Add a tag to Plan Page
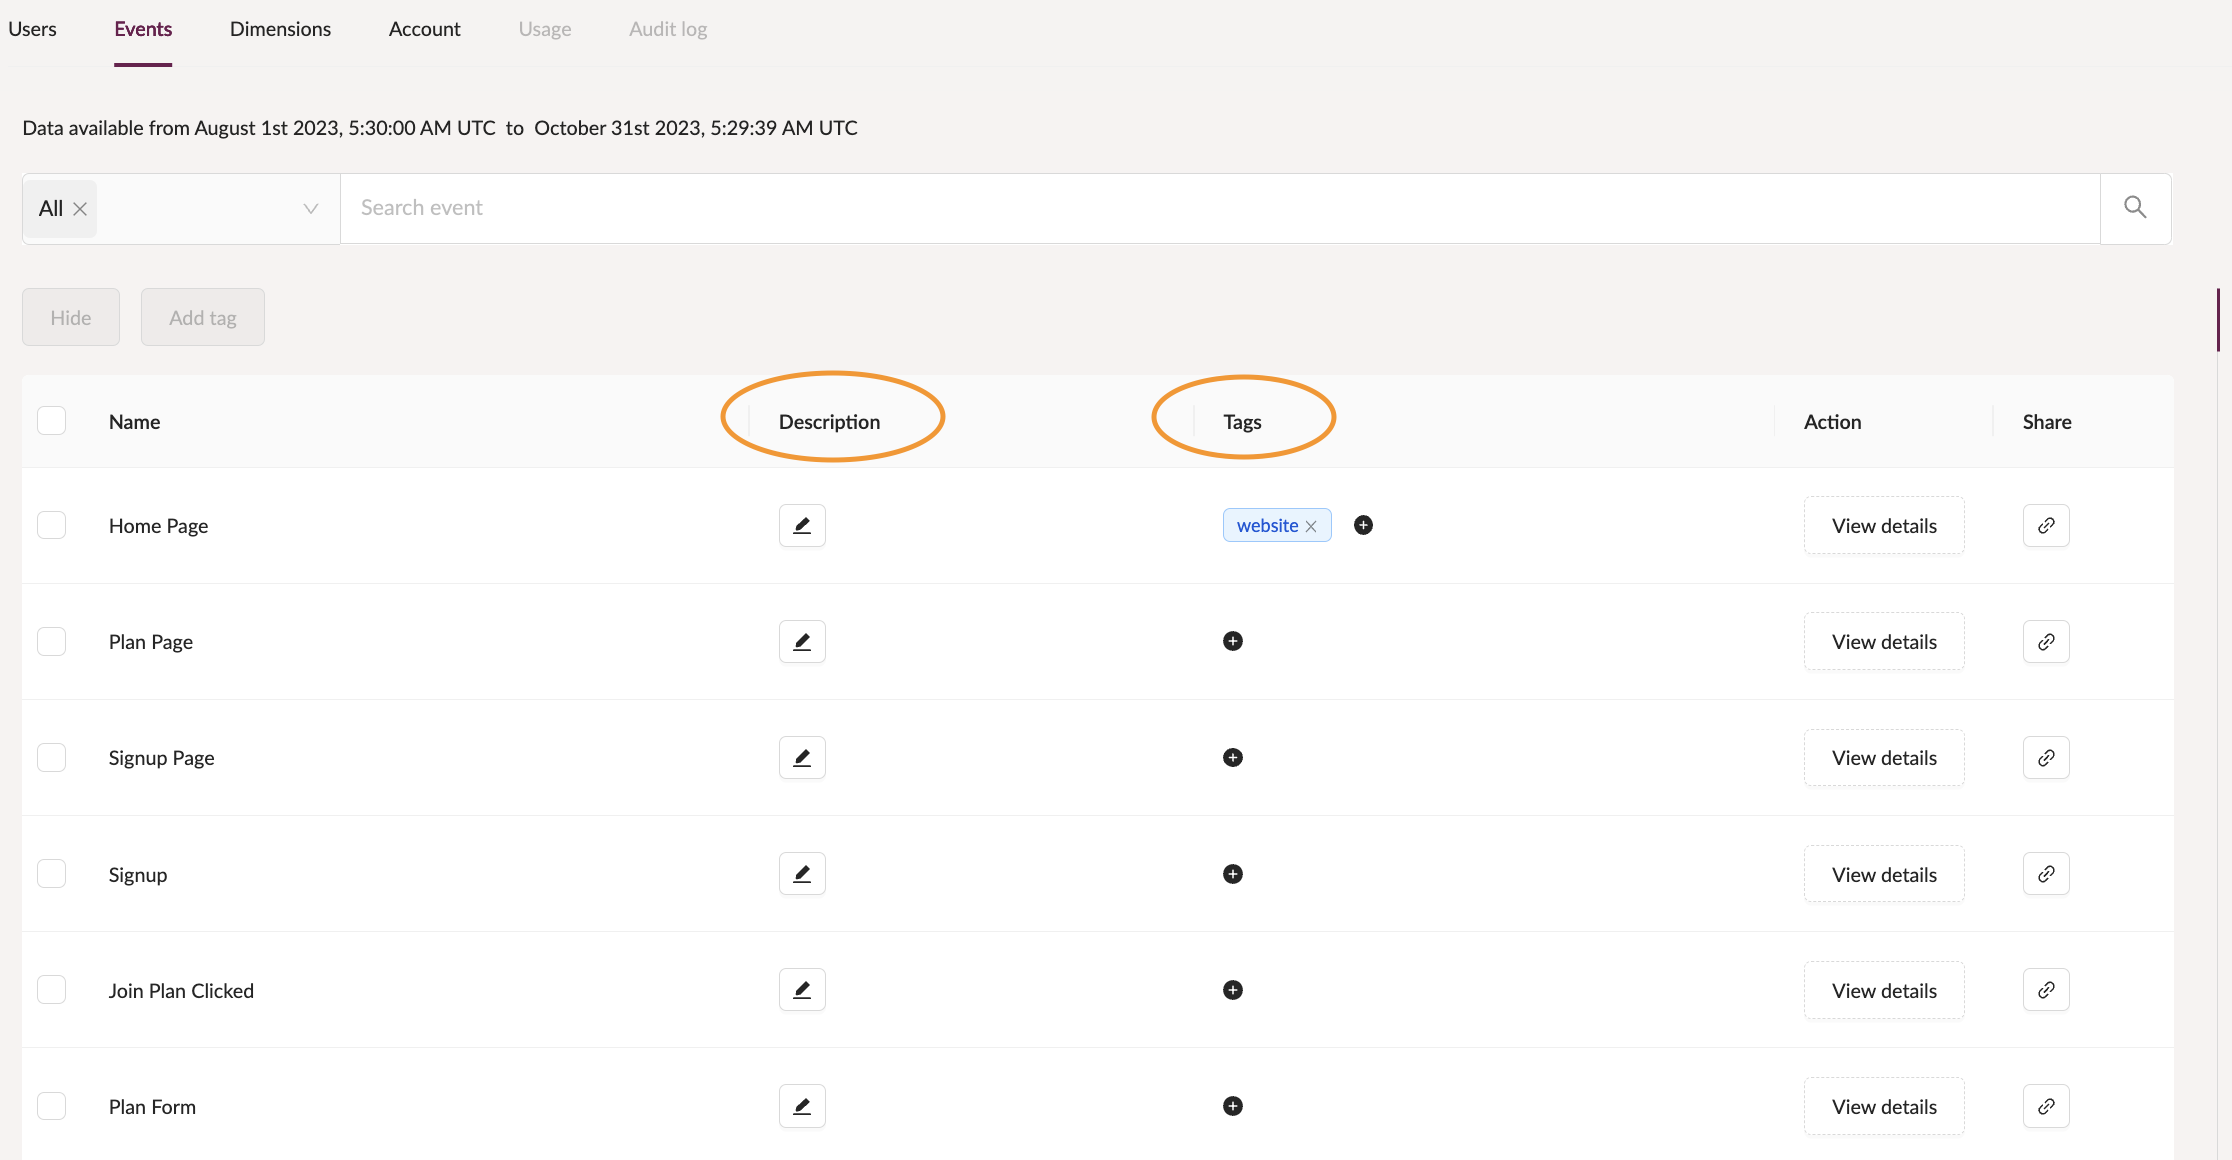 [1232, 641]
